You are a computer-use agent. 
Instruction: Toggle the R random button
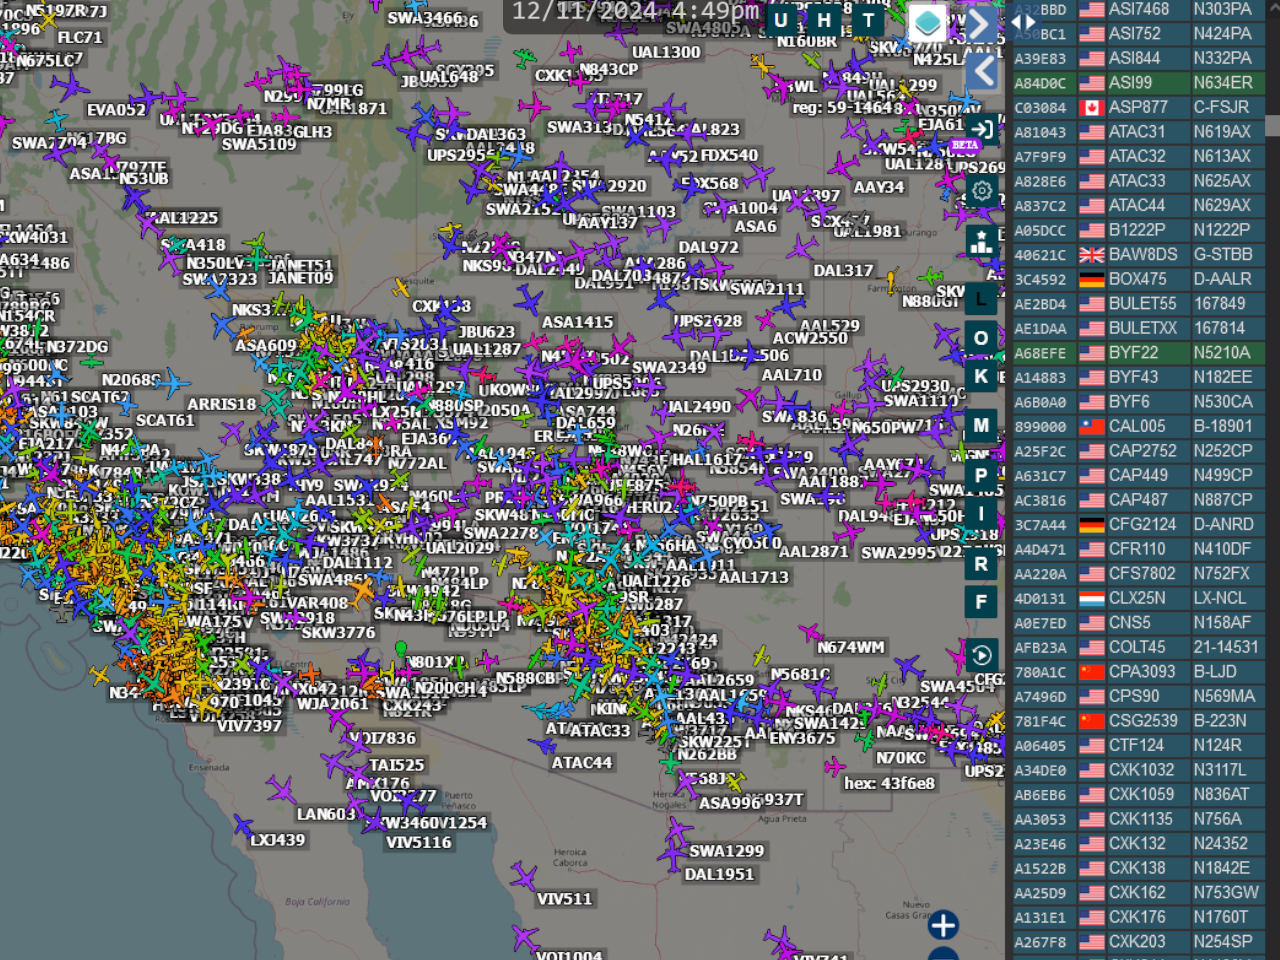coord(981,564)
